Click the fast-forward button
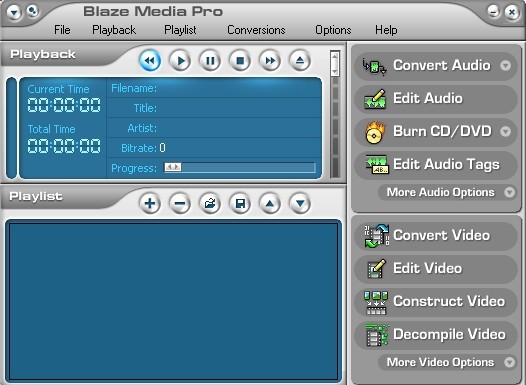The height and width of the screenshot is (385, 526). pos(270,61)
